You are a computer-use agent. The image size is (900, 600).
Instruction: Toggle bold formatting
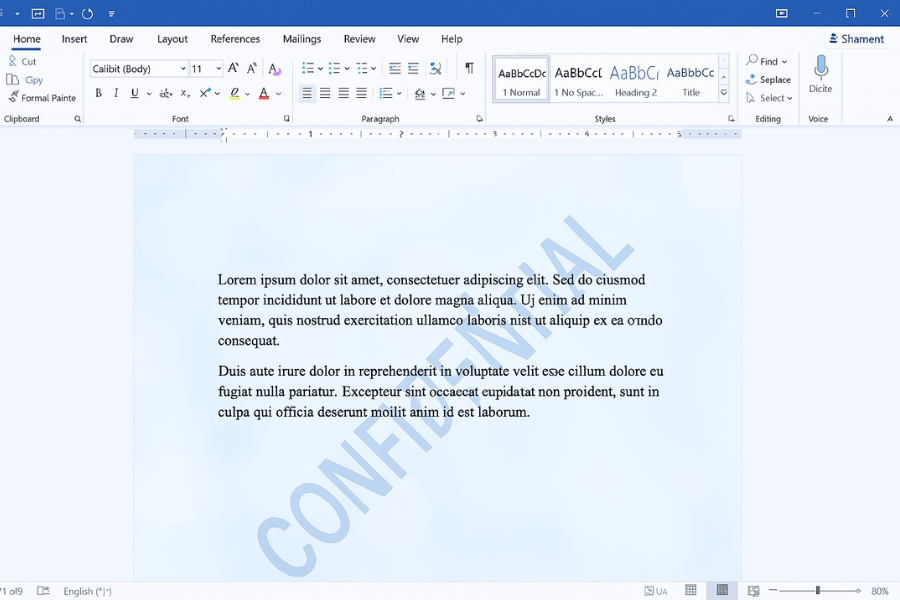click(98, 92)
